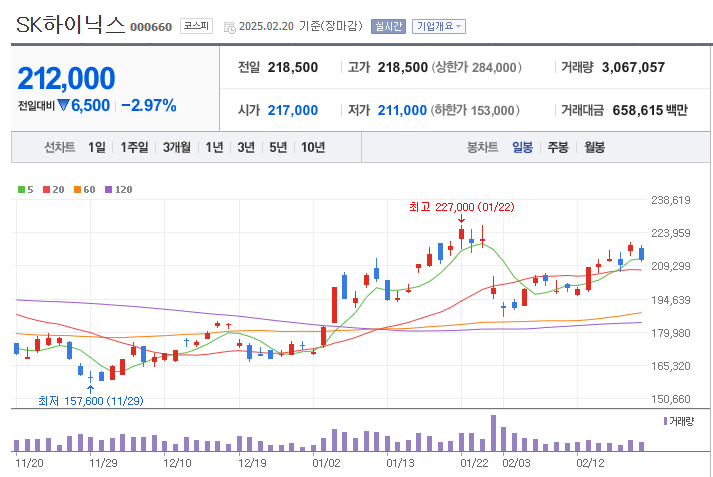This screenshot has width=713, height=477.
Task: Select the 3개월 line chart tab
Action: click(x=177, y=147)
